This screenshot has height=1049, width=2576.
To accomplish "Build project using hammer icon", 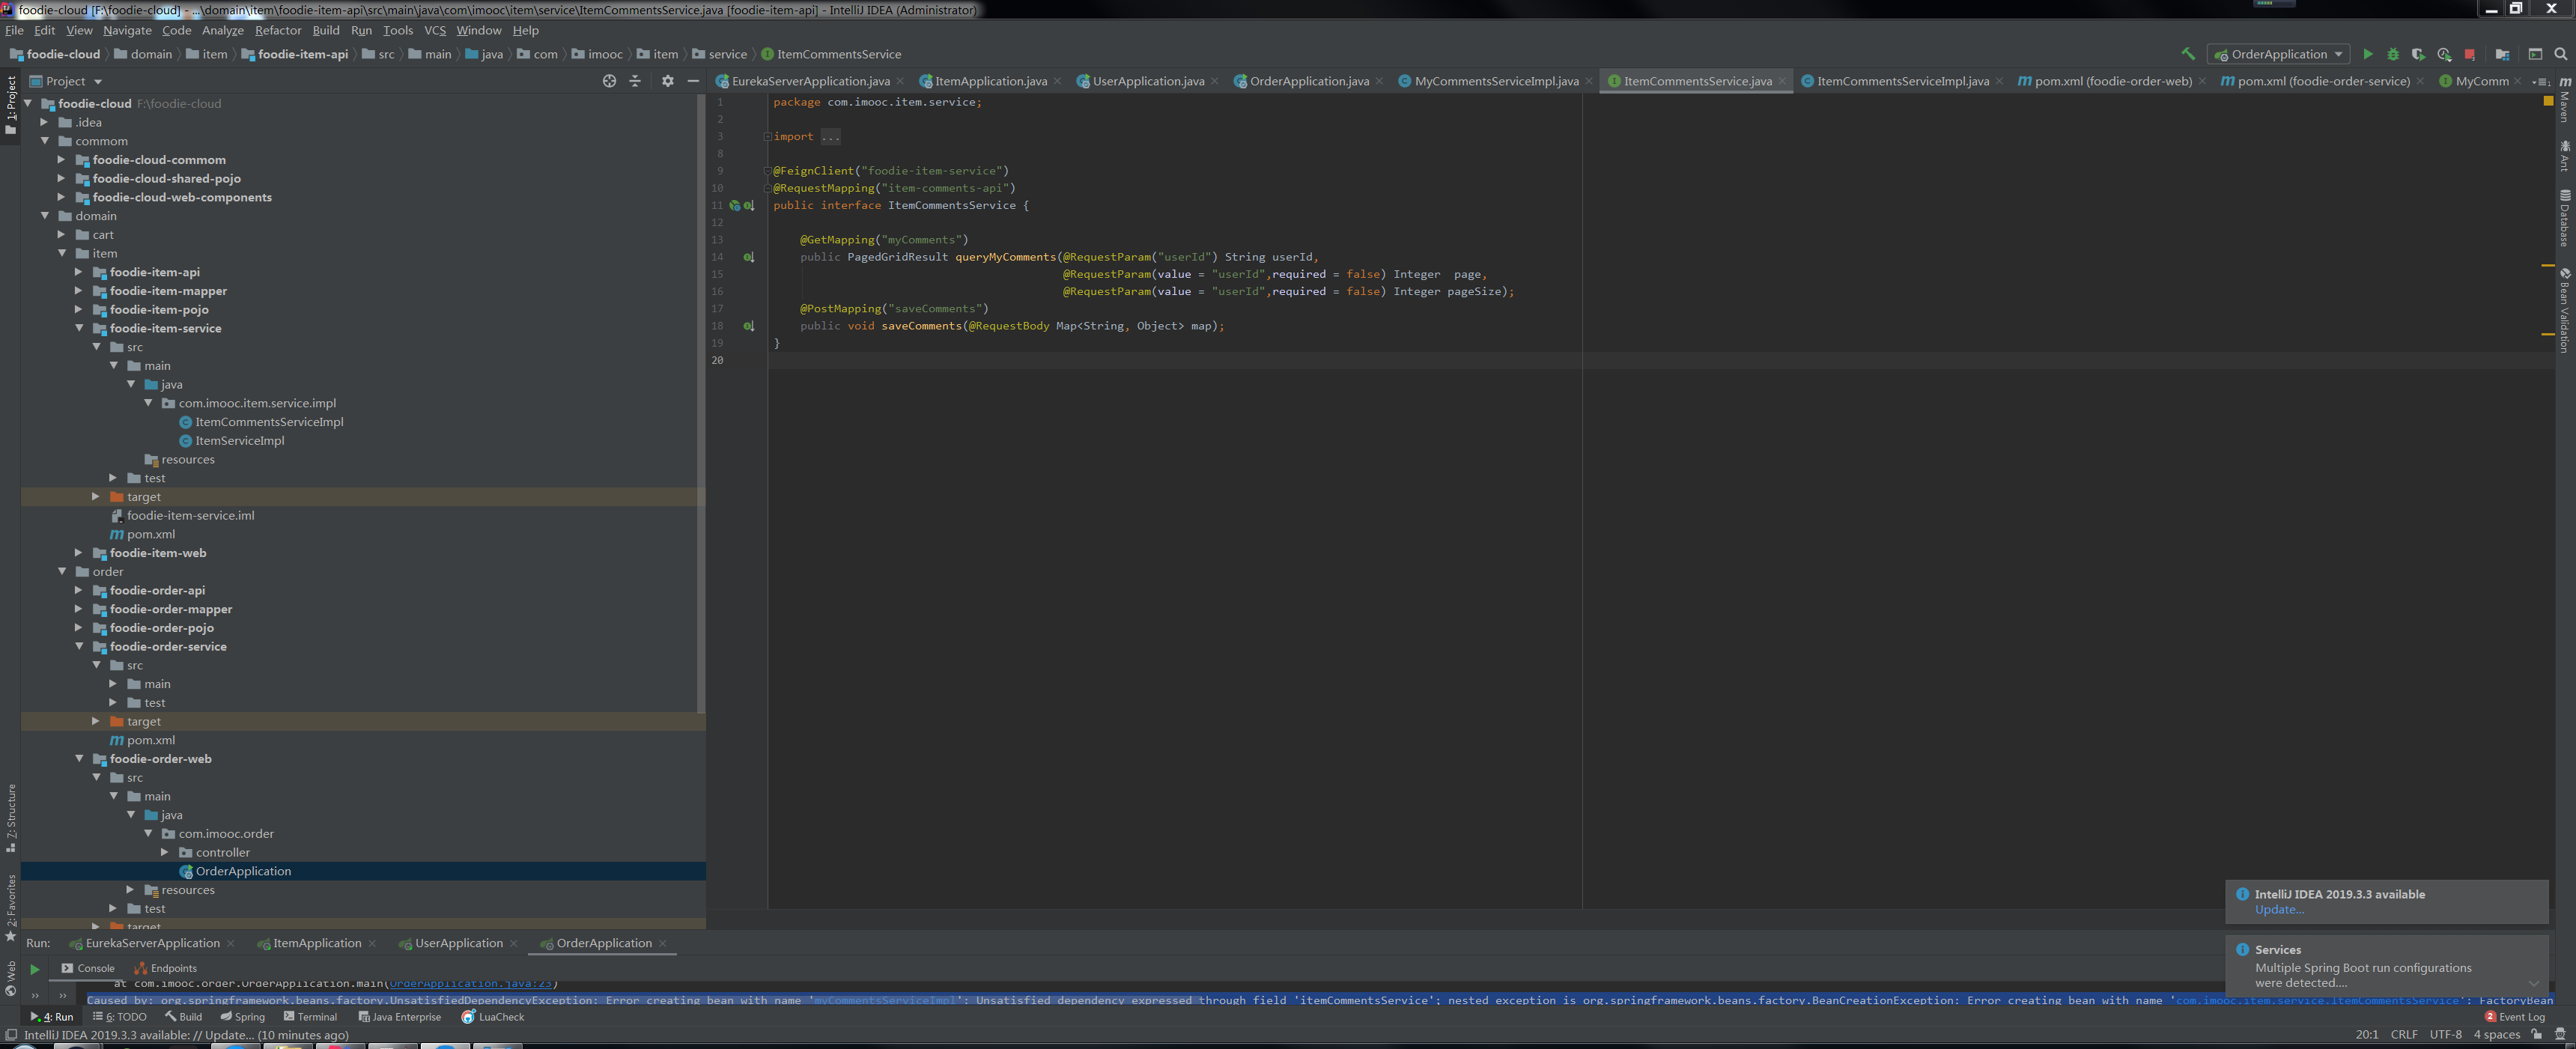I will (2188, 54).
